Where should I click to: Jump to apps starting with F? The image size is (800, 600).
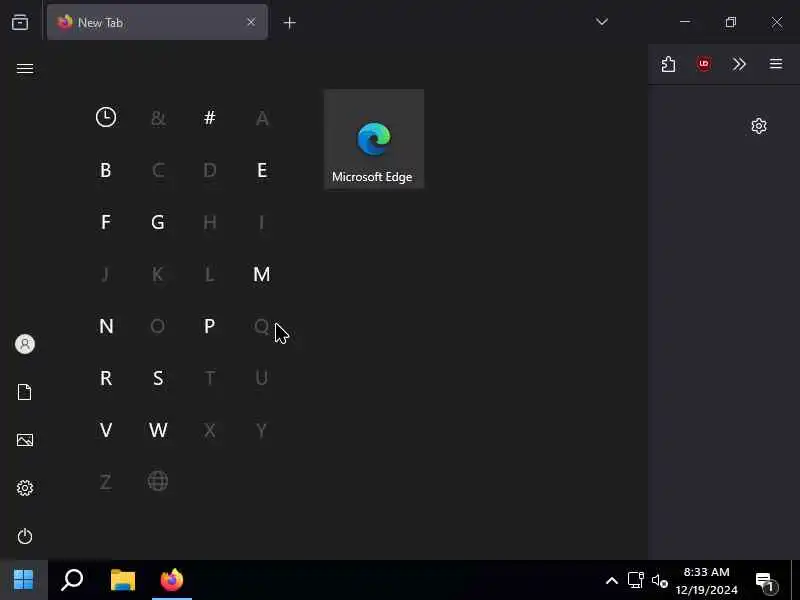(x=105, y=222)
